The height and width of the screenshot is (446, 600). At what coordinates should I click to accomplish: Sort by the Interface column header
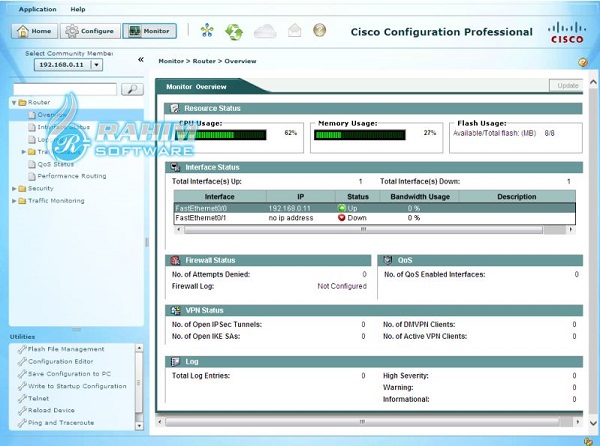(220, 197)
